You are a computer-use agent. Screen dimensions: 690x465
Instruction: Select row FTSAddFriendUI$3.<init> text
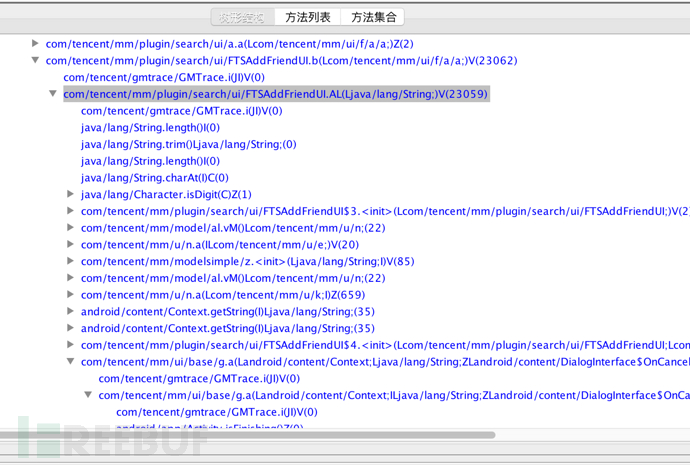pyautogui.click(x=385, y=211)
